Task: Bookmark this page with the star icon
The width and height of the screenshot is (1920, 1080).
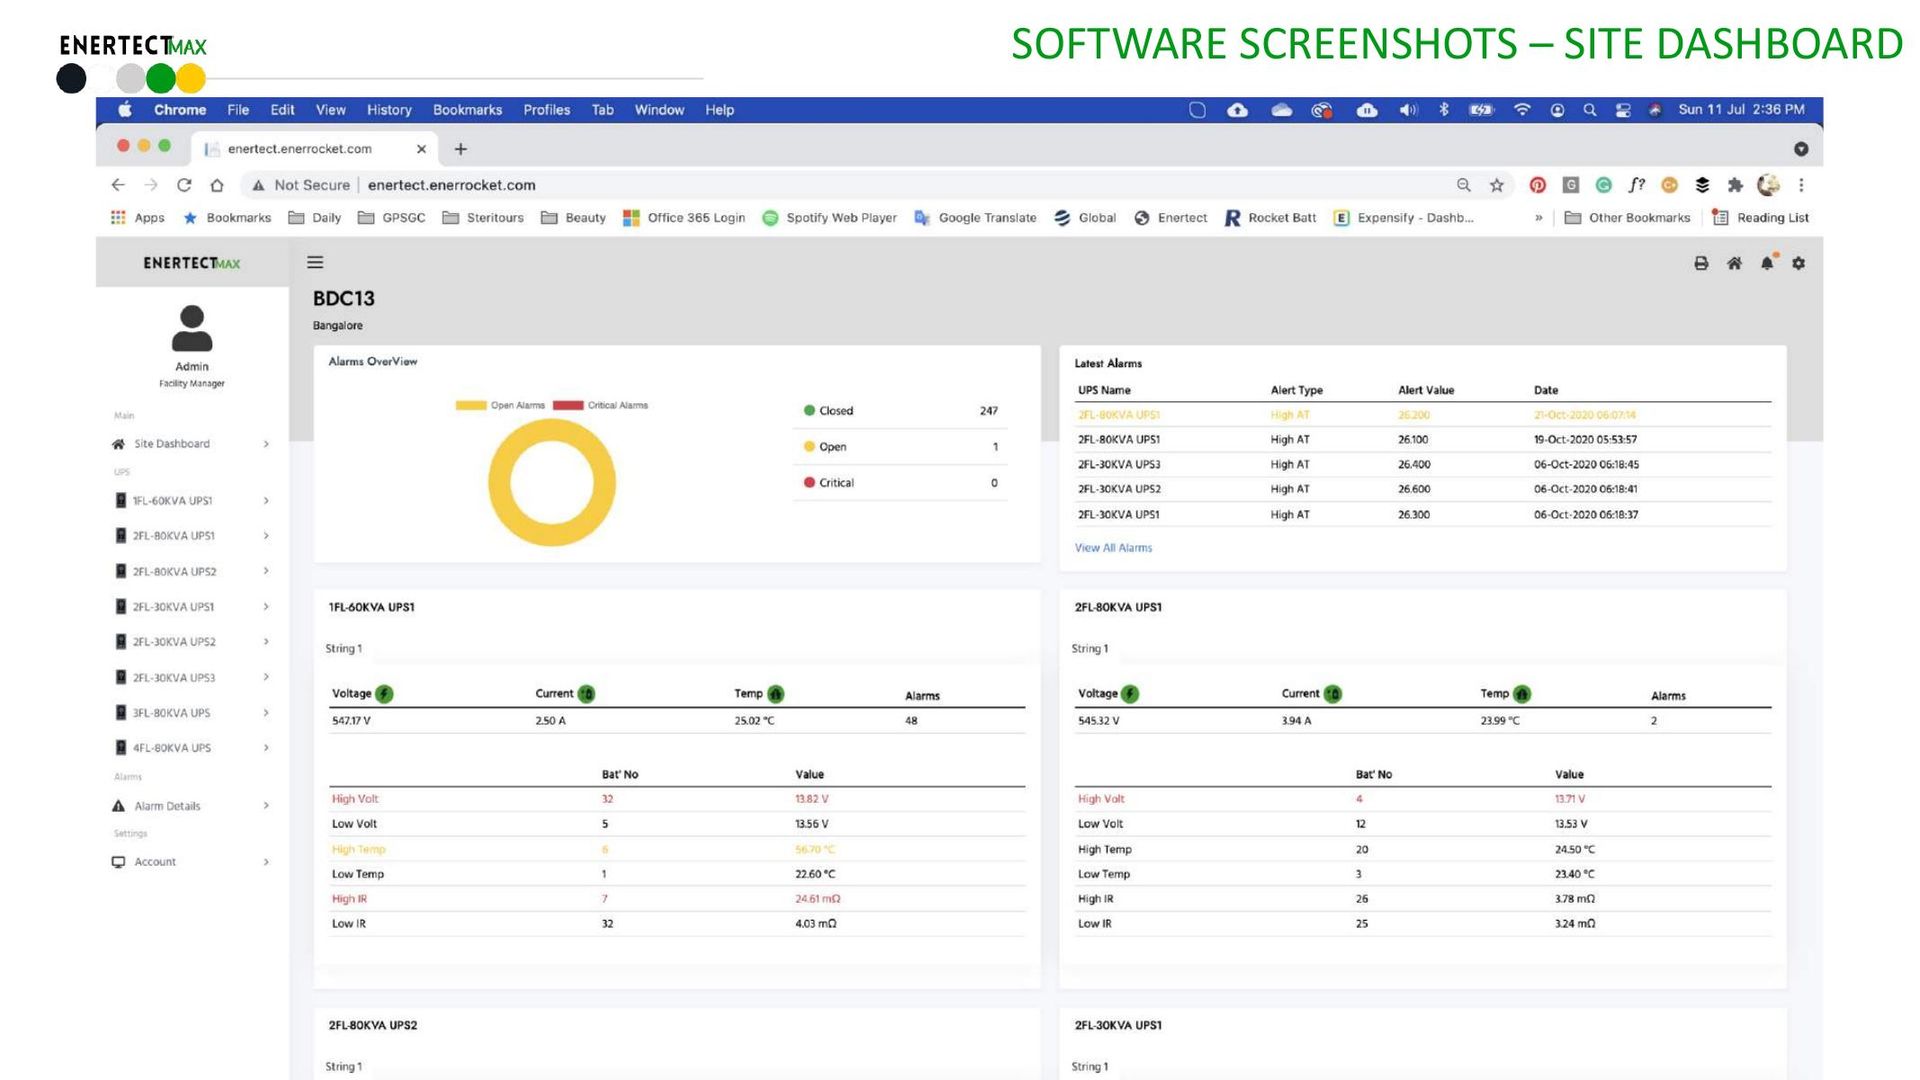Action: [x=1497, y=185]
